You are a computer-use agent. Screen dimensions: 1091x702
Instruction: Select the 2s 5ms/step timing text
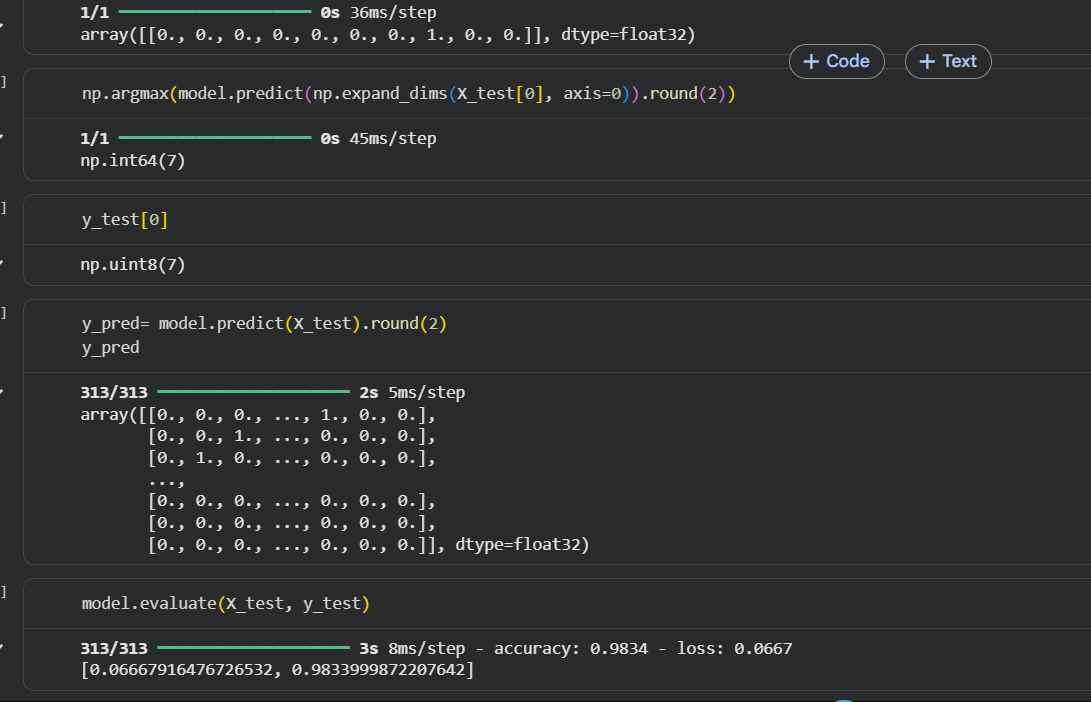tap(412, 392)
